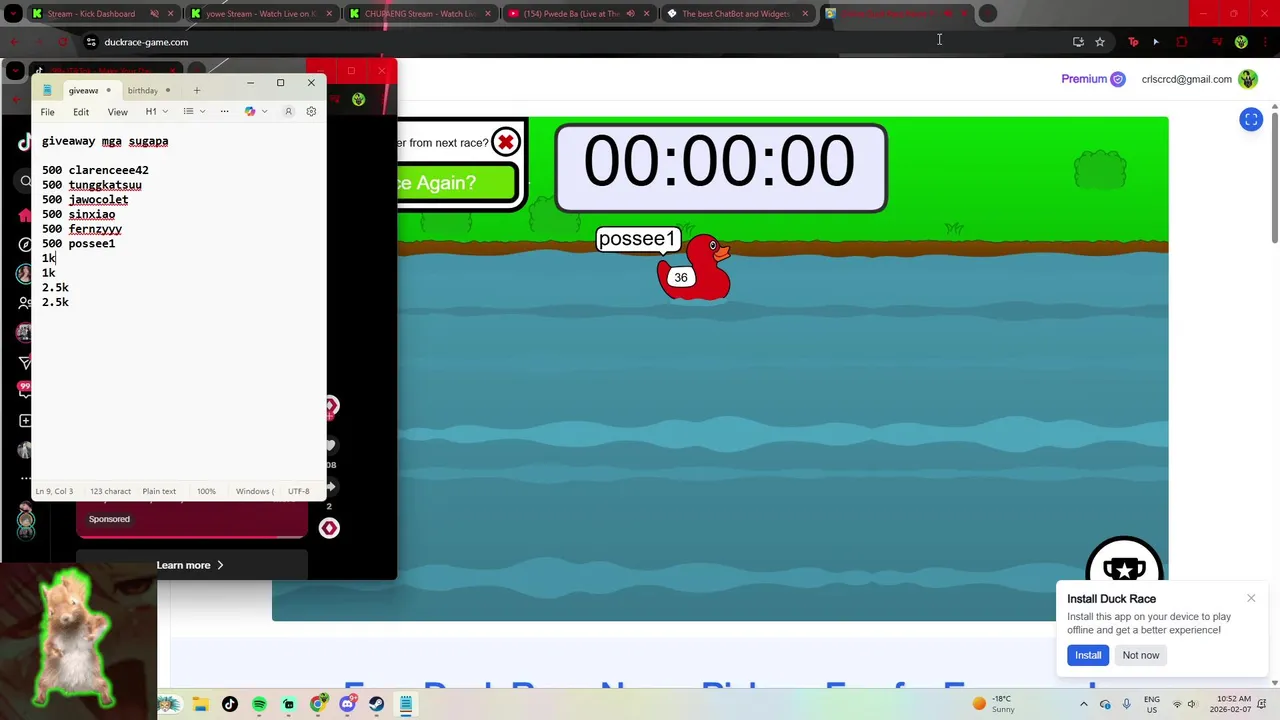This screenshot has width=1280, height=720.
Task: Choose Not now in install popup
Action: tap(1140, 655)
